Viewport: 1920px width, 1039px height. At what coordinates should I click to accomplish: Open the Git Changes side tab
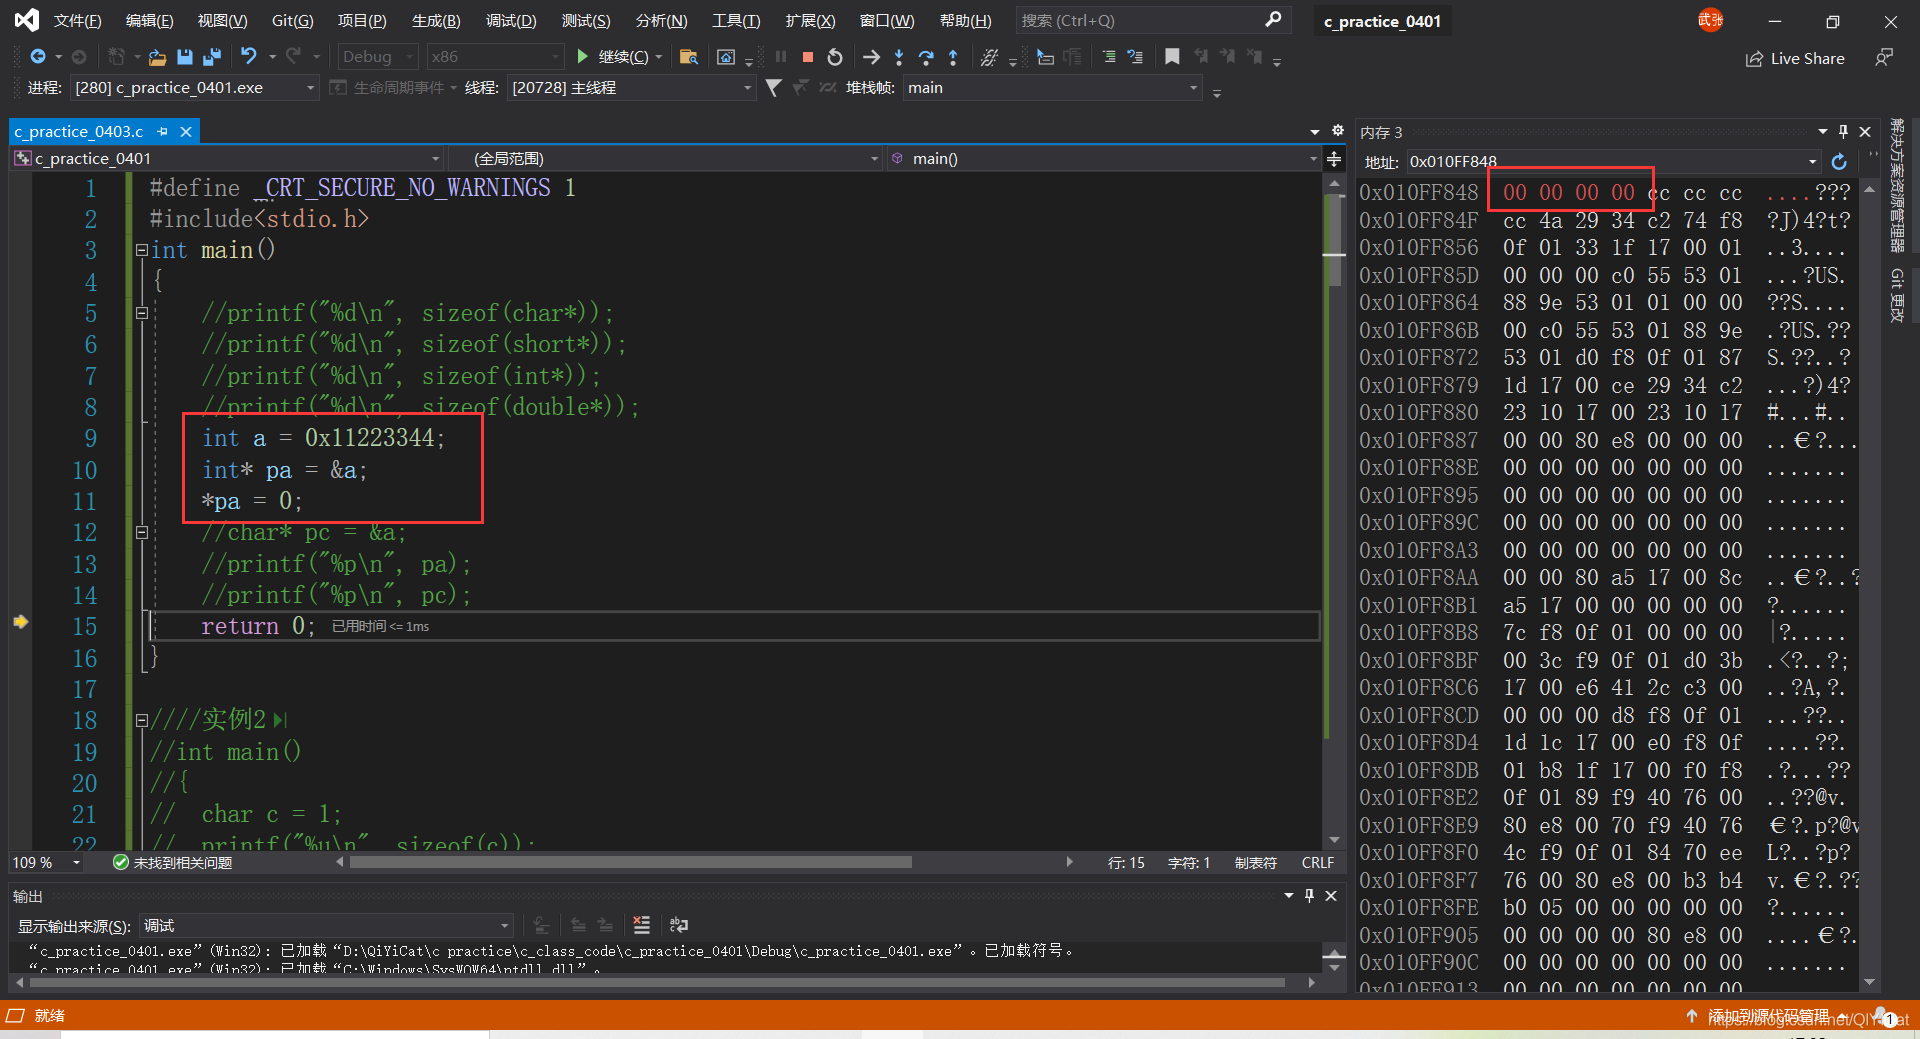pos(1896,295)
